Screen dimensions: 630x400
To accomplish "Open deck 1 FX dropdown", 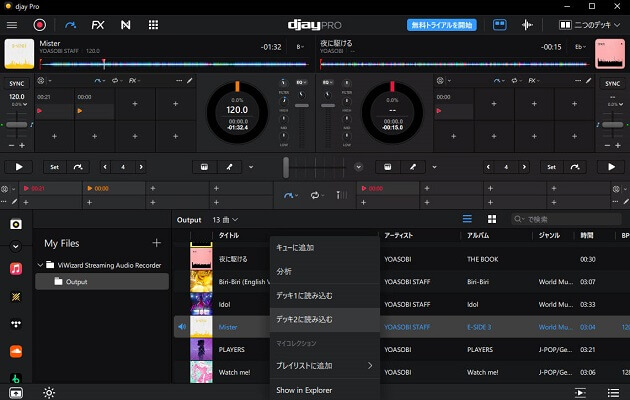I will pos(134,81).
